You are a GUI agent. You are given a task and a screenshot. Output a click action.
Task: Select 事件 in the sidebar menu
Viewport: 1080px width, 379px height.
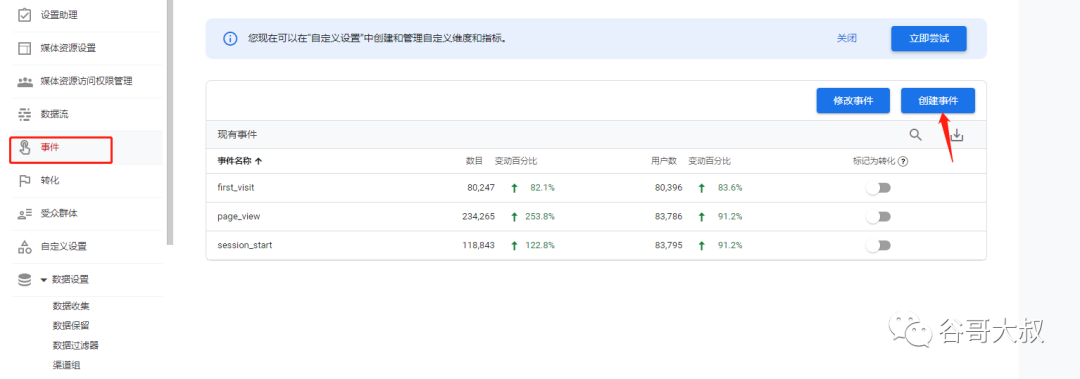(61, 148)
